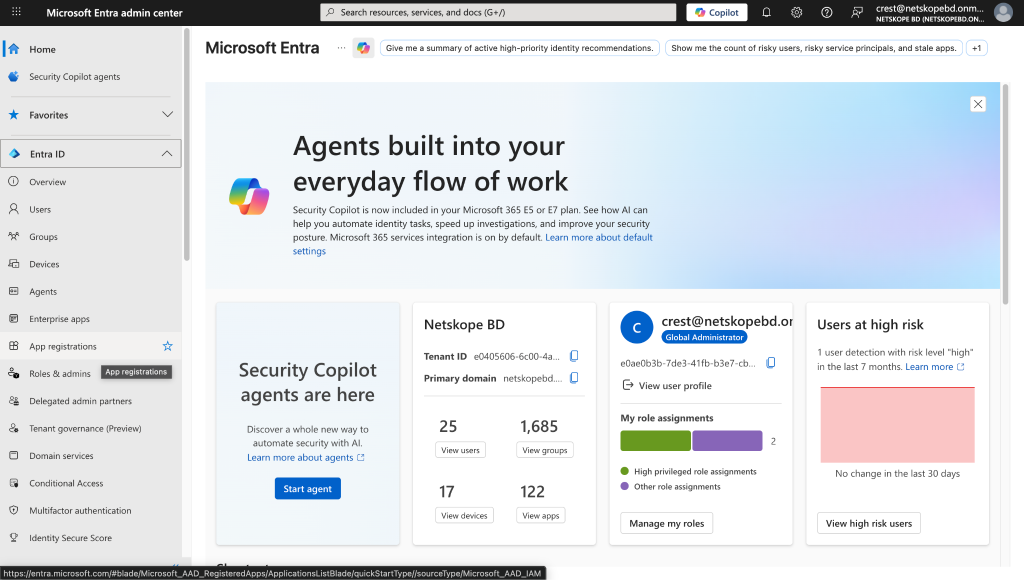
Task: Select the high-priority identity recommendations prompt
Action: pyautogui.click(x=520, y=48)
